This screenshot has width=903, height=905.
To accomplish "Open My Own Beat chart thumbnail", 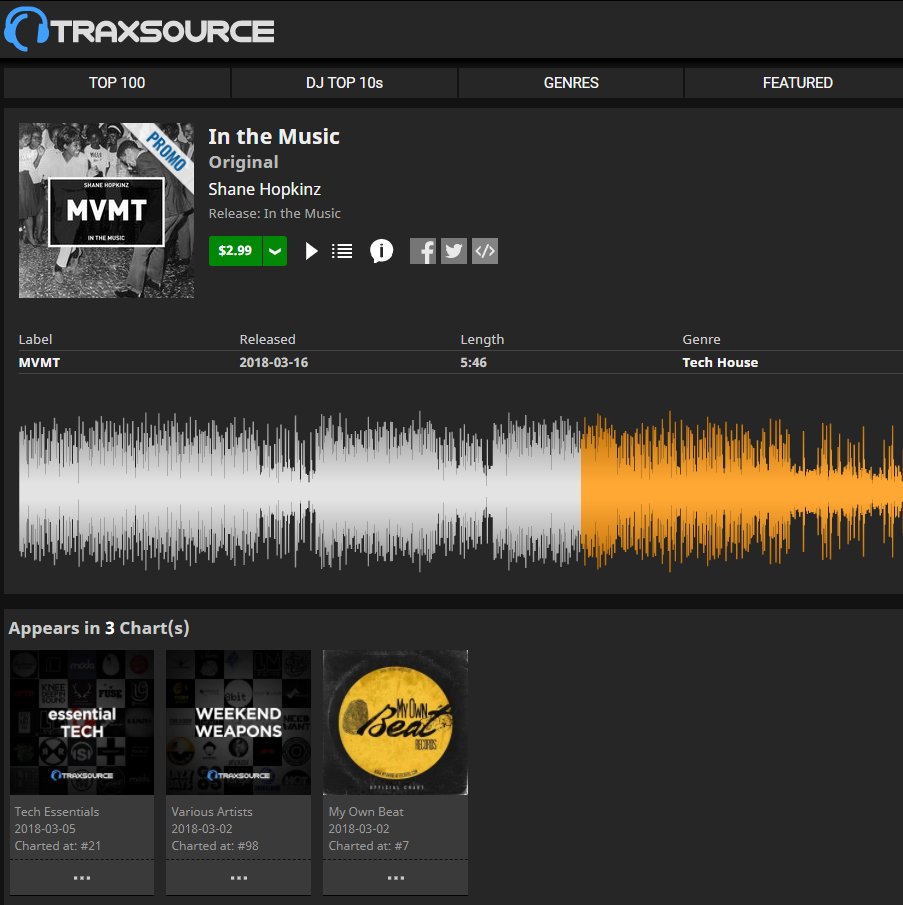I will pos(395,722).
